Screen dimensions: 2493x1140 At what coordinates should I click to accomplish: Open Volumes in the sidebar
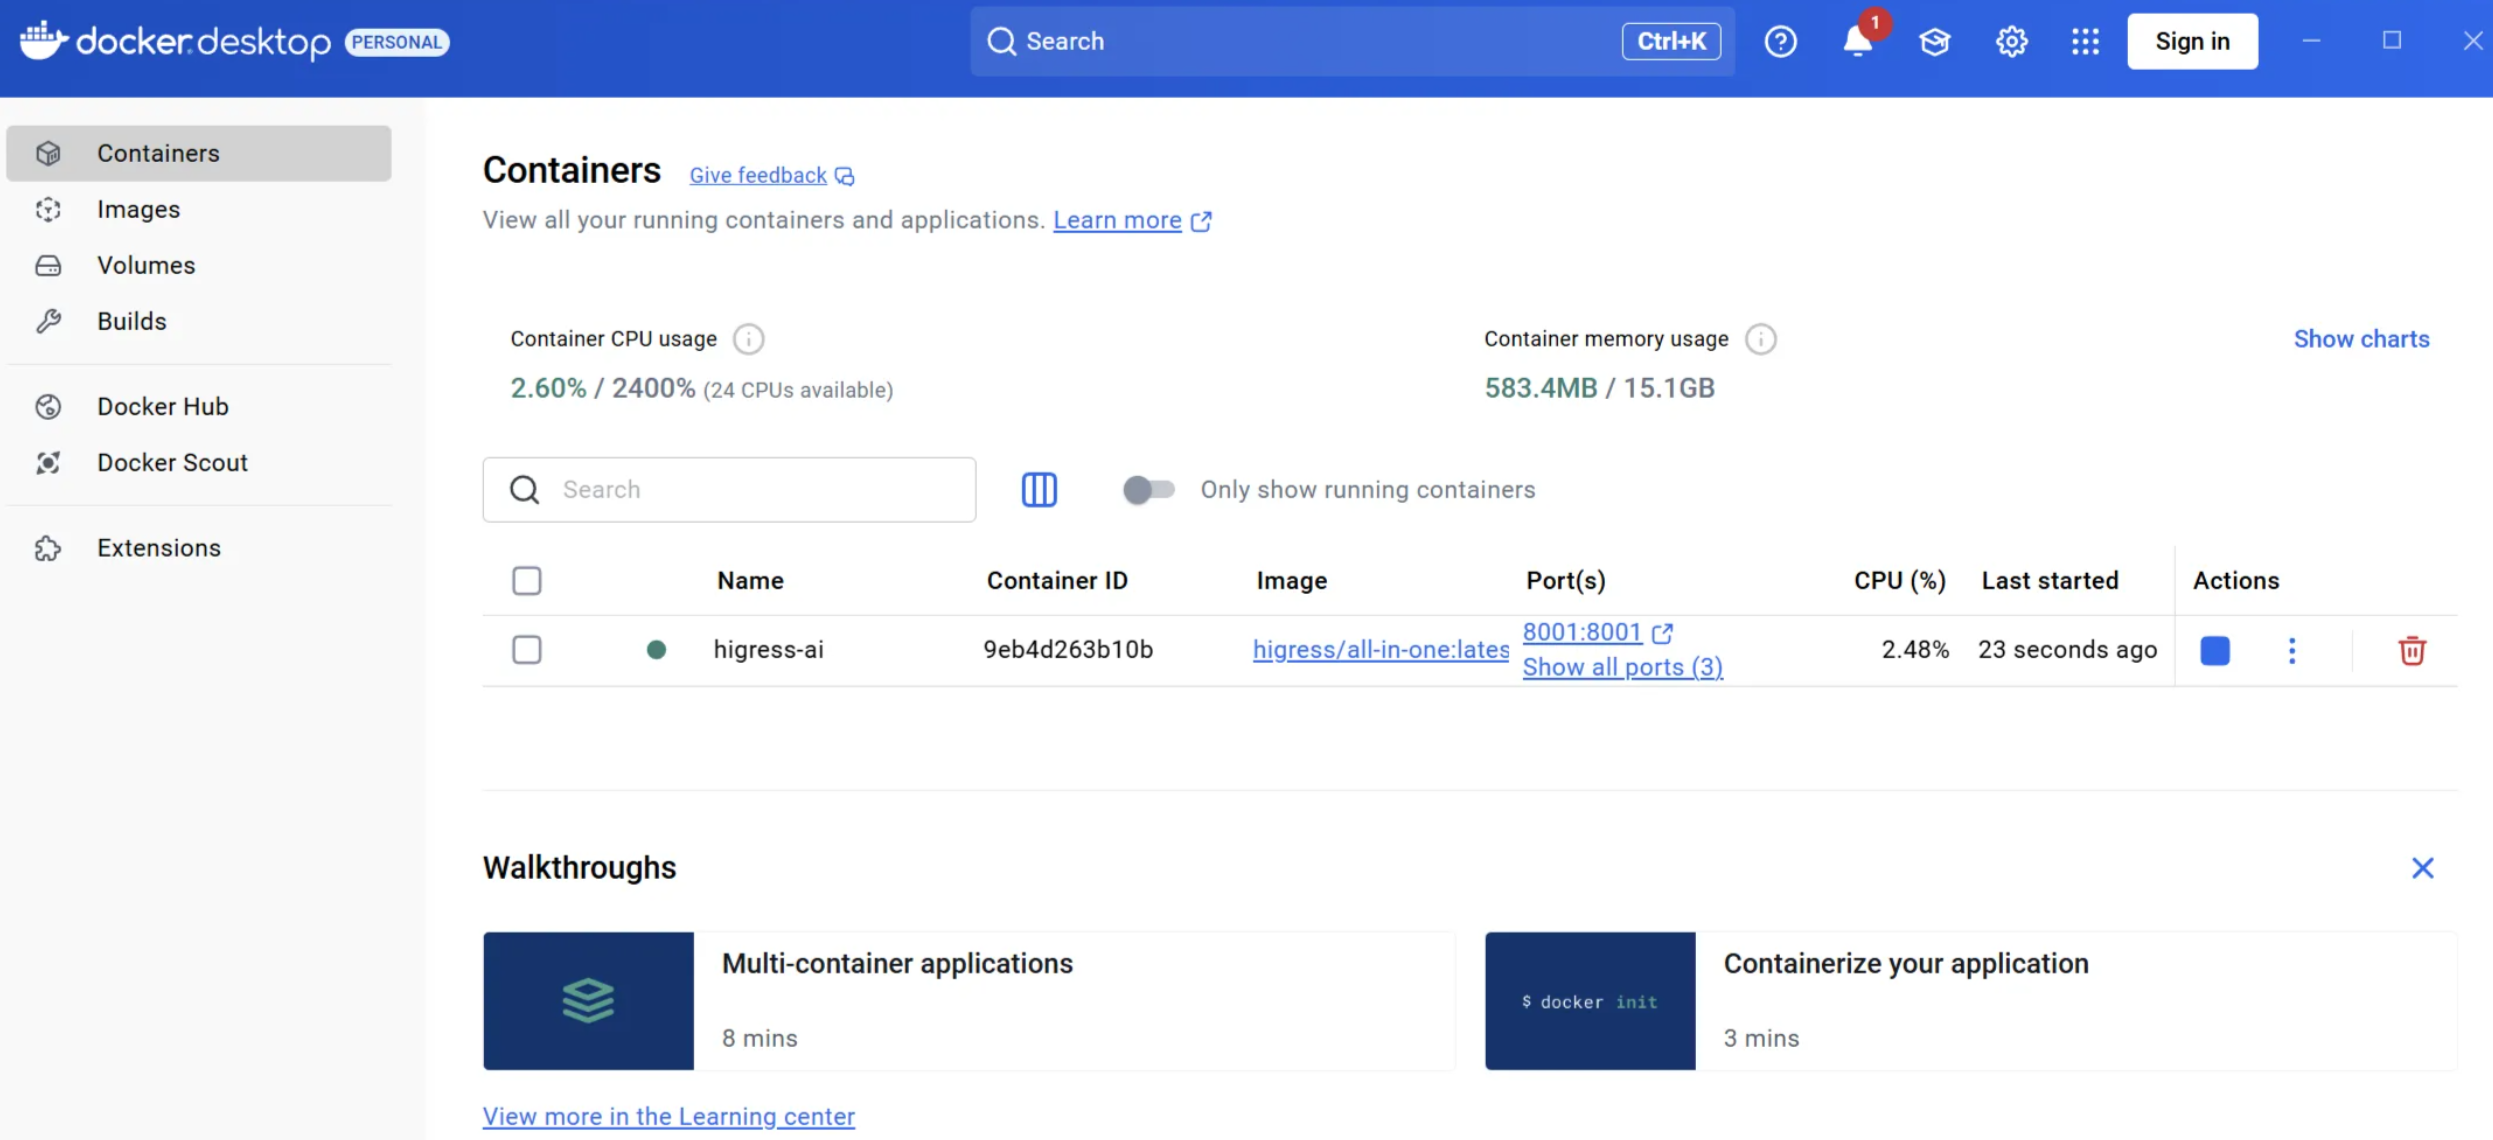pyautogui.click(x=198, y=265)
